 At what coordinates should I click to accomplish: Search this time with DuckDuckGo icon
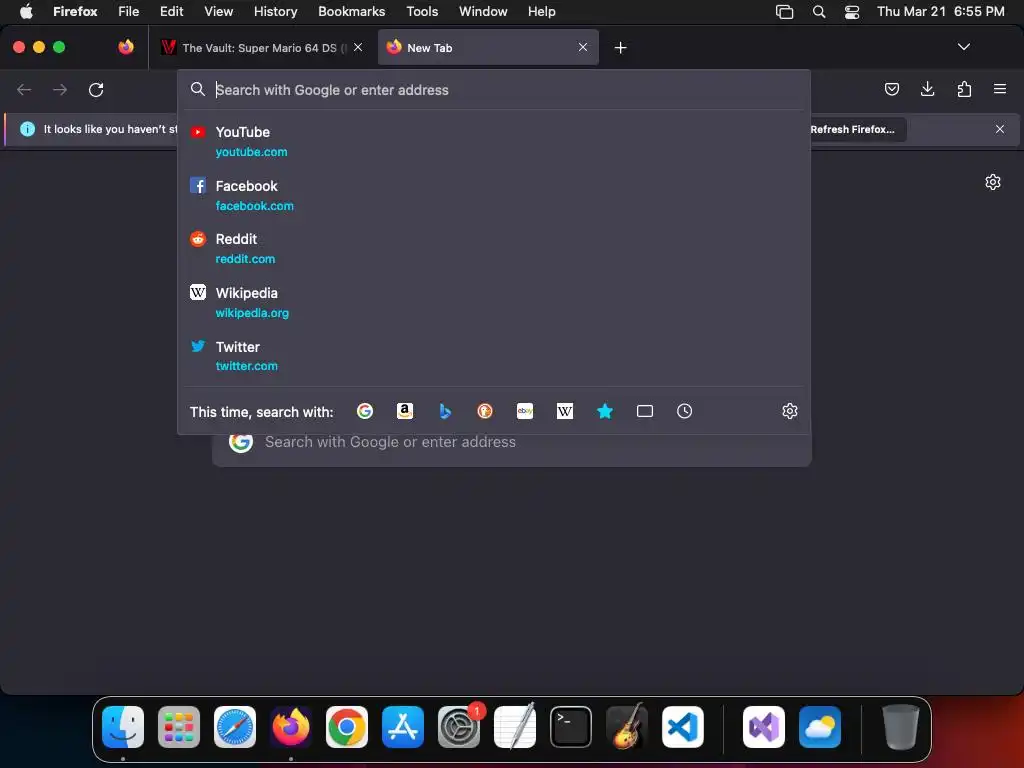[485, 411]
